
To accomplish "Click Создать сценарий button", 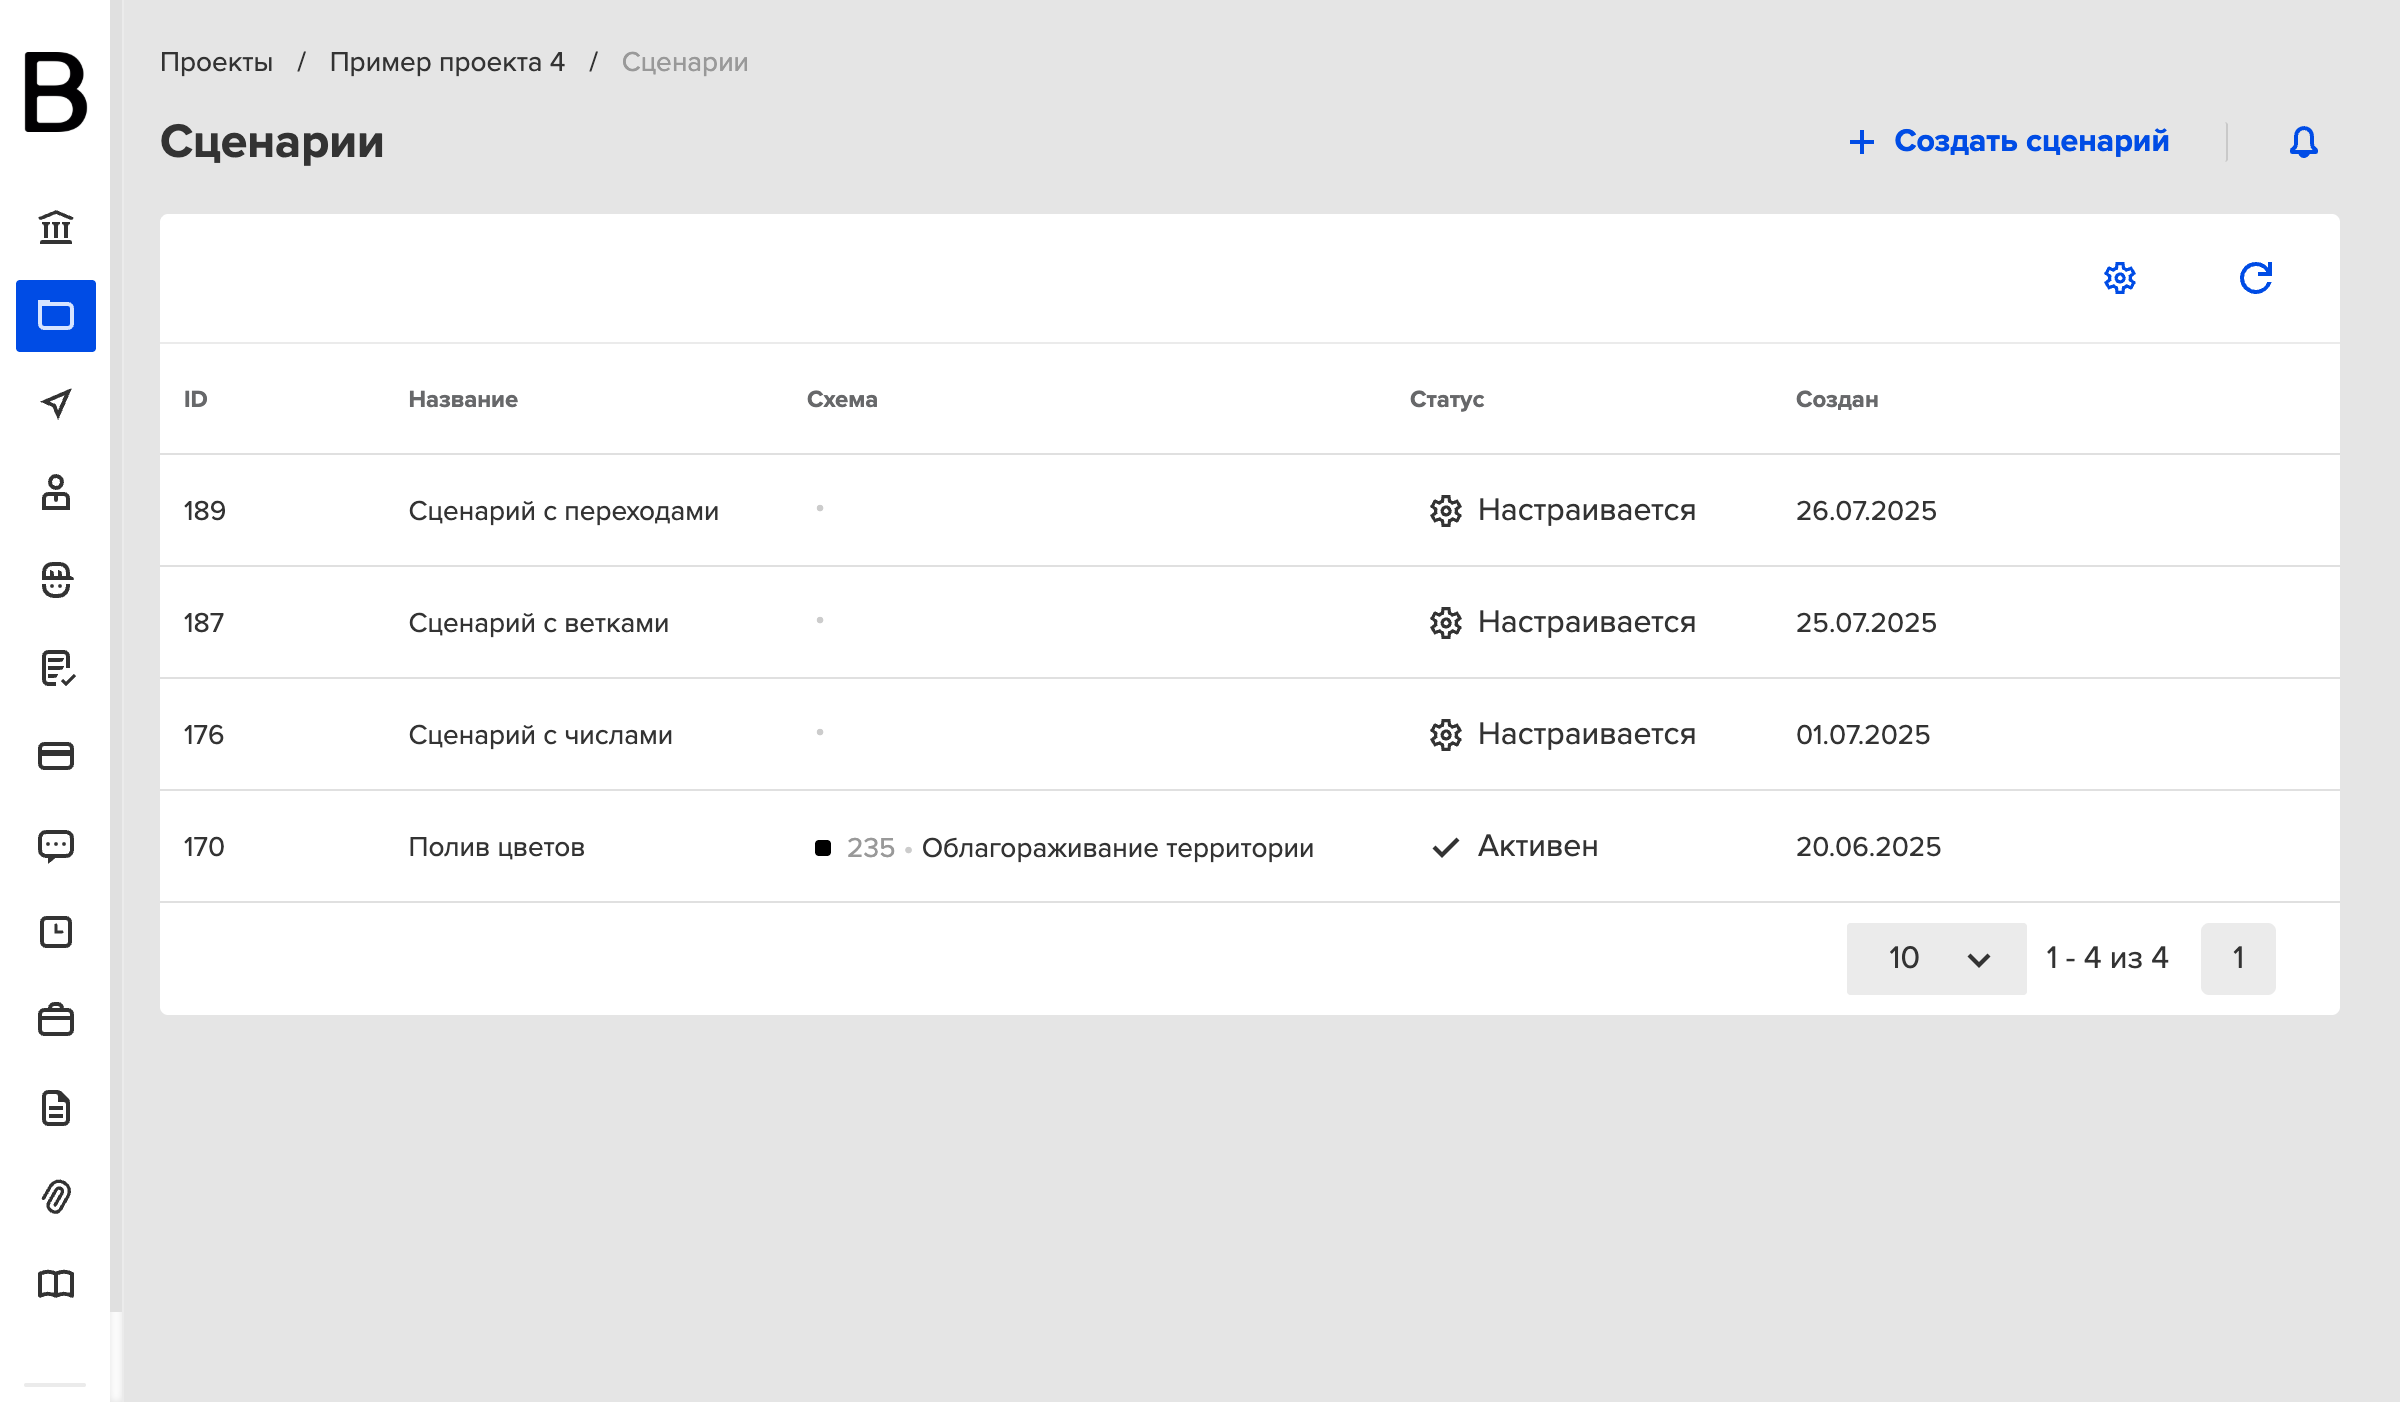I will tap(2008, 142).
